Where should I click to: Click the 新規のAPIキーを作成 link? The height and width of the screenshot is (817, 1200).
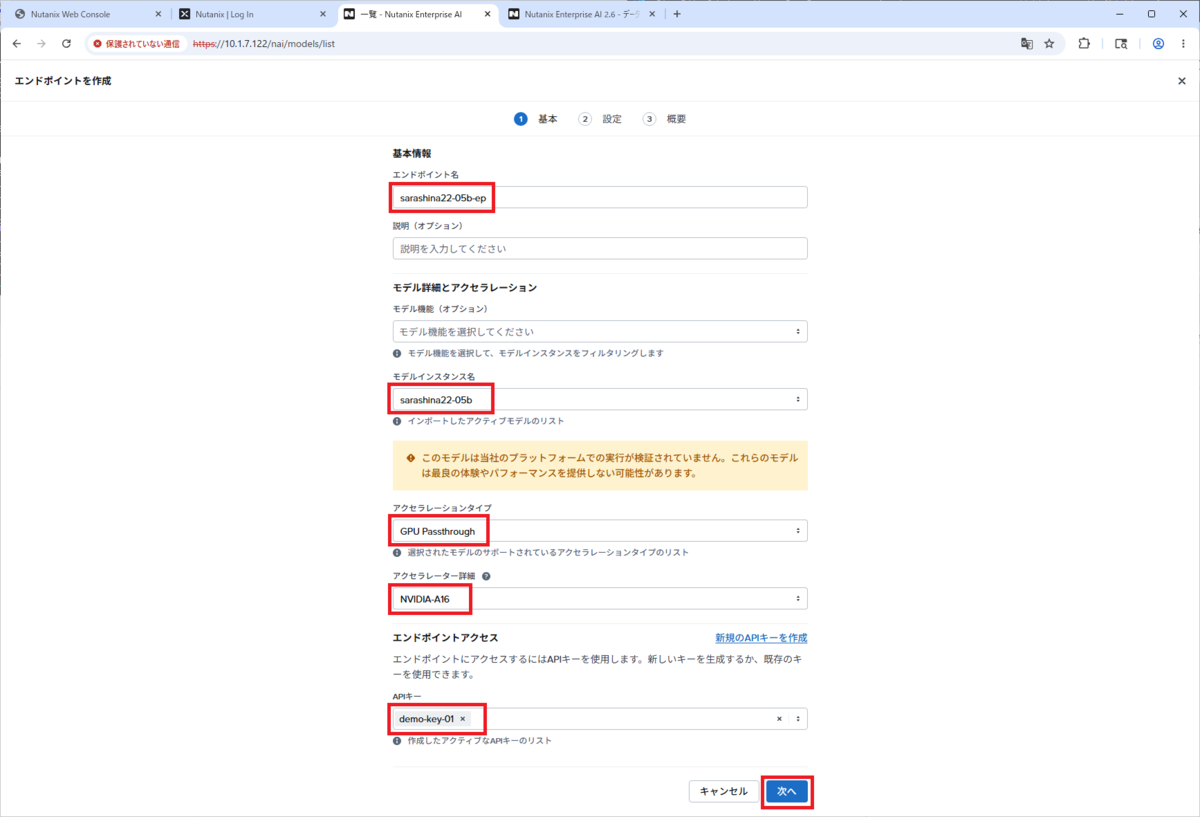(x=761, y=637)
